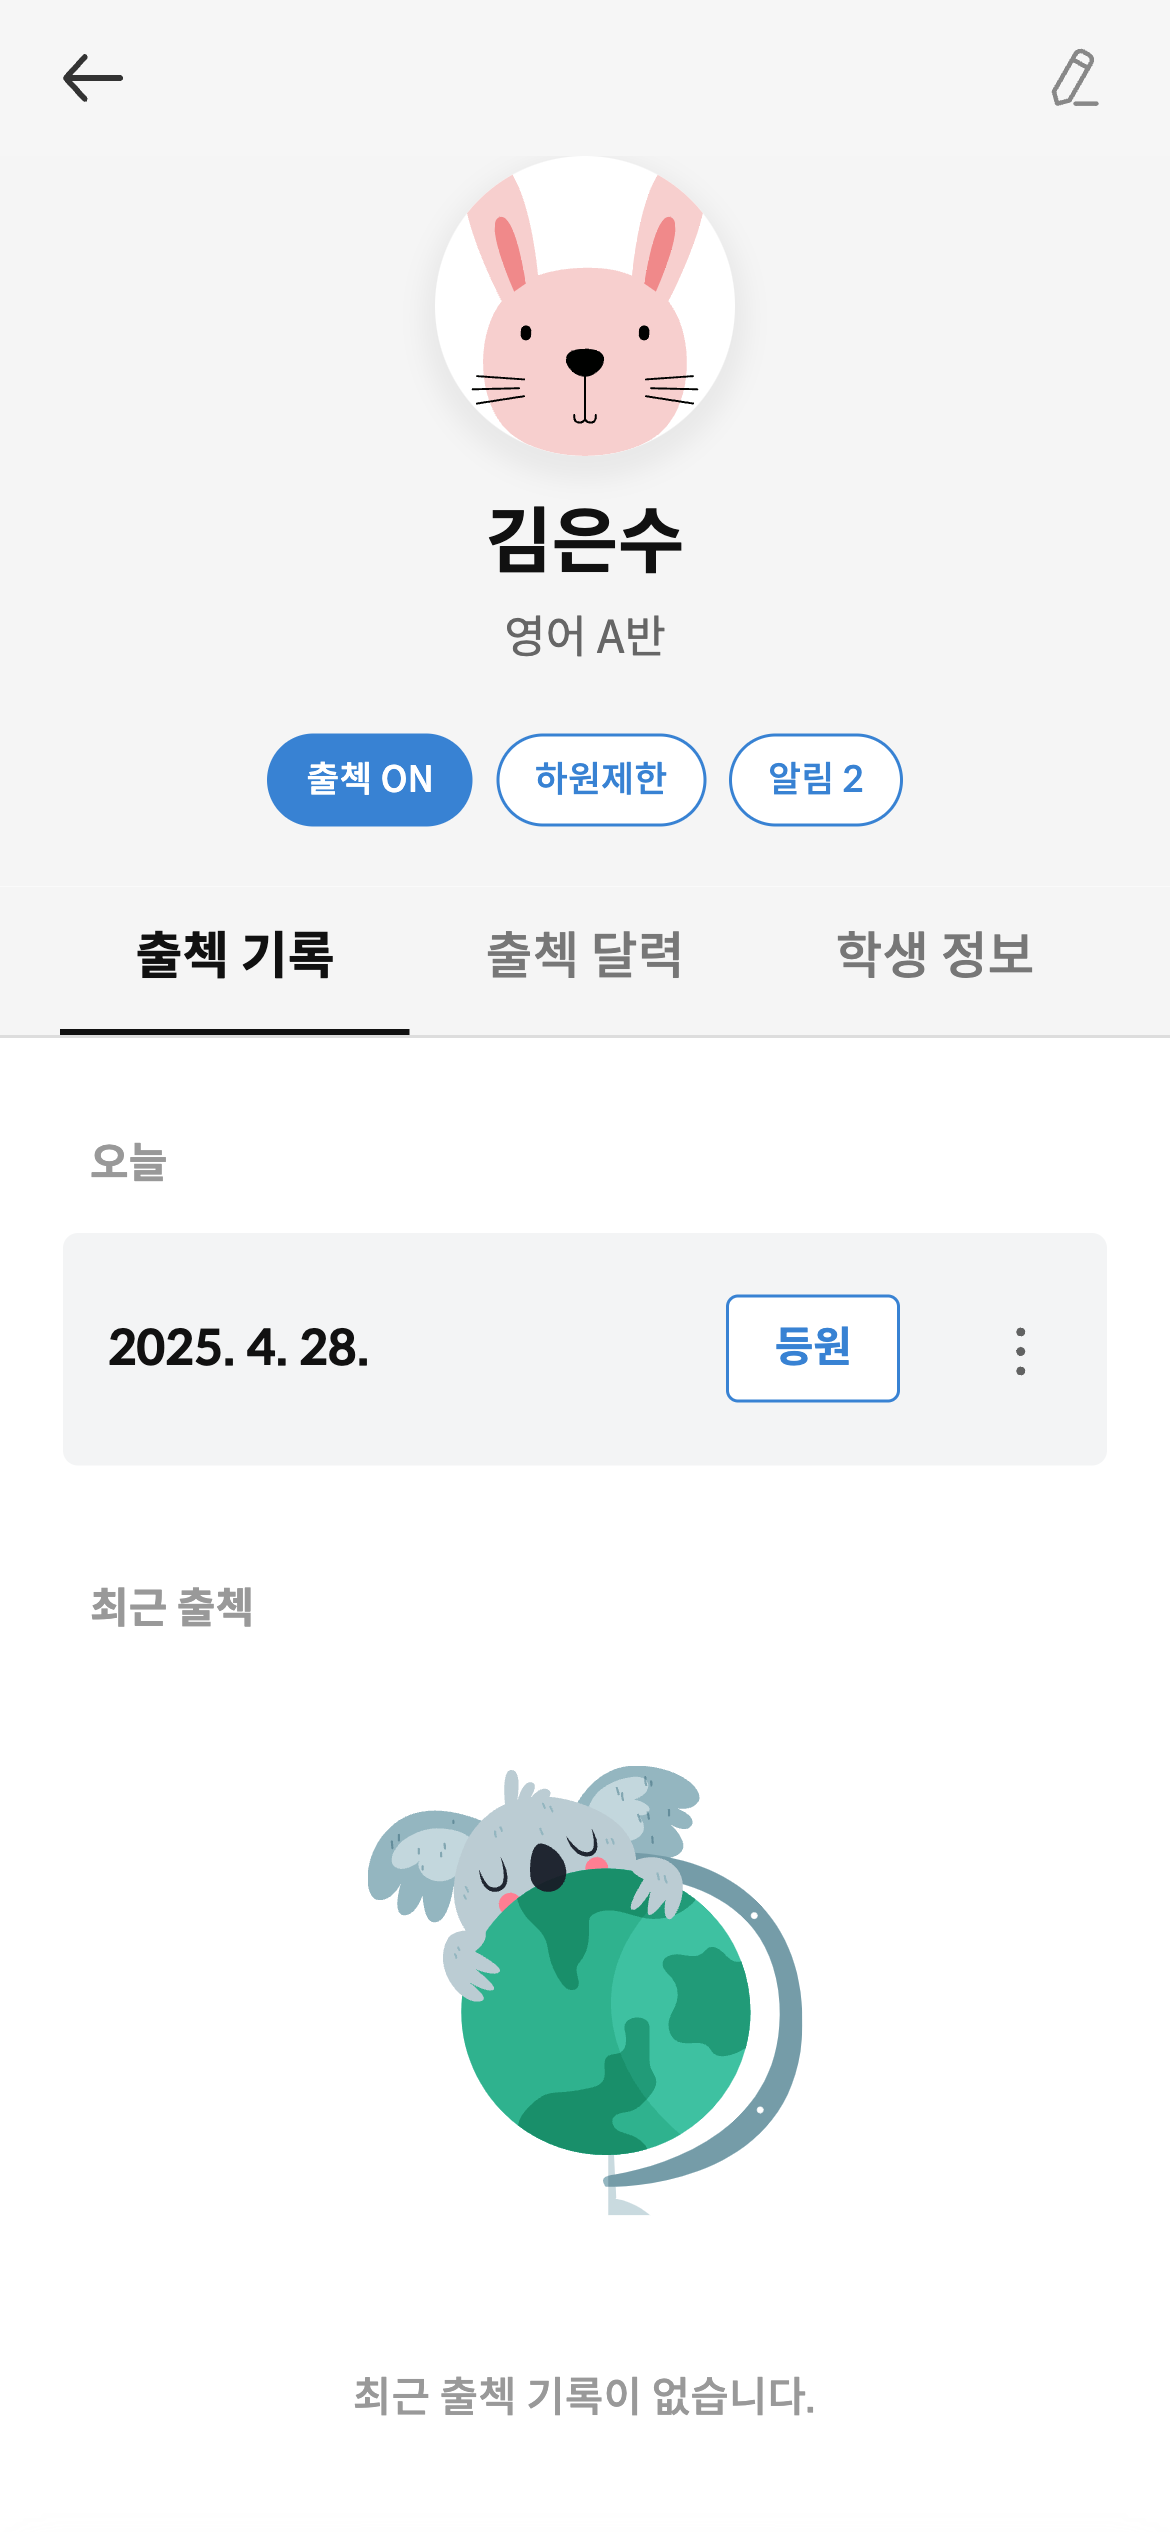Click the green globe illustration

(605, 2020)
